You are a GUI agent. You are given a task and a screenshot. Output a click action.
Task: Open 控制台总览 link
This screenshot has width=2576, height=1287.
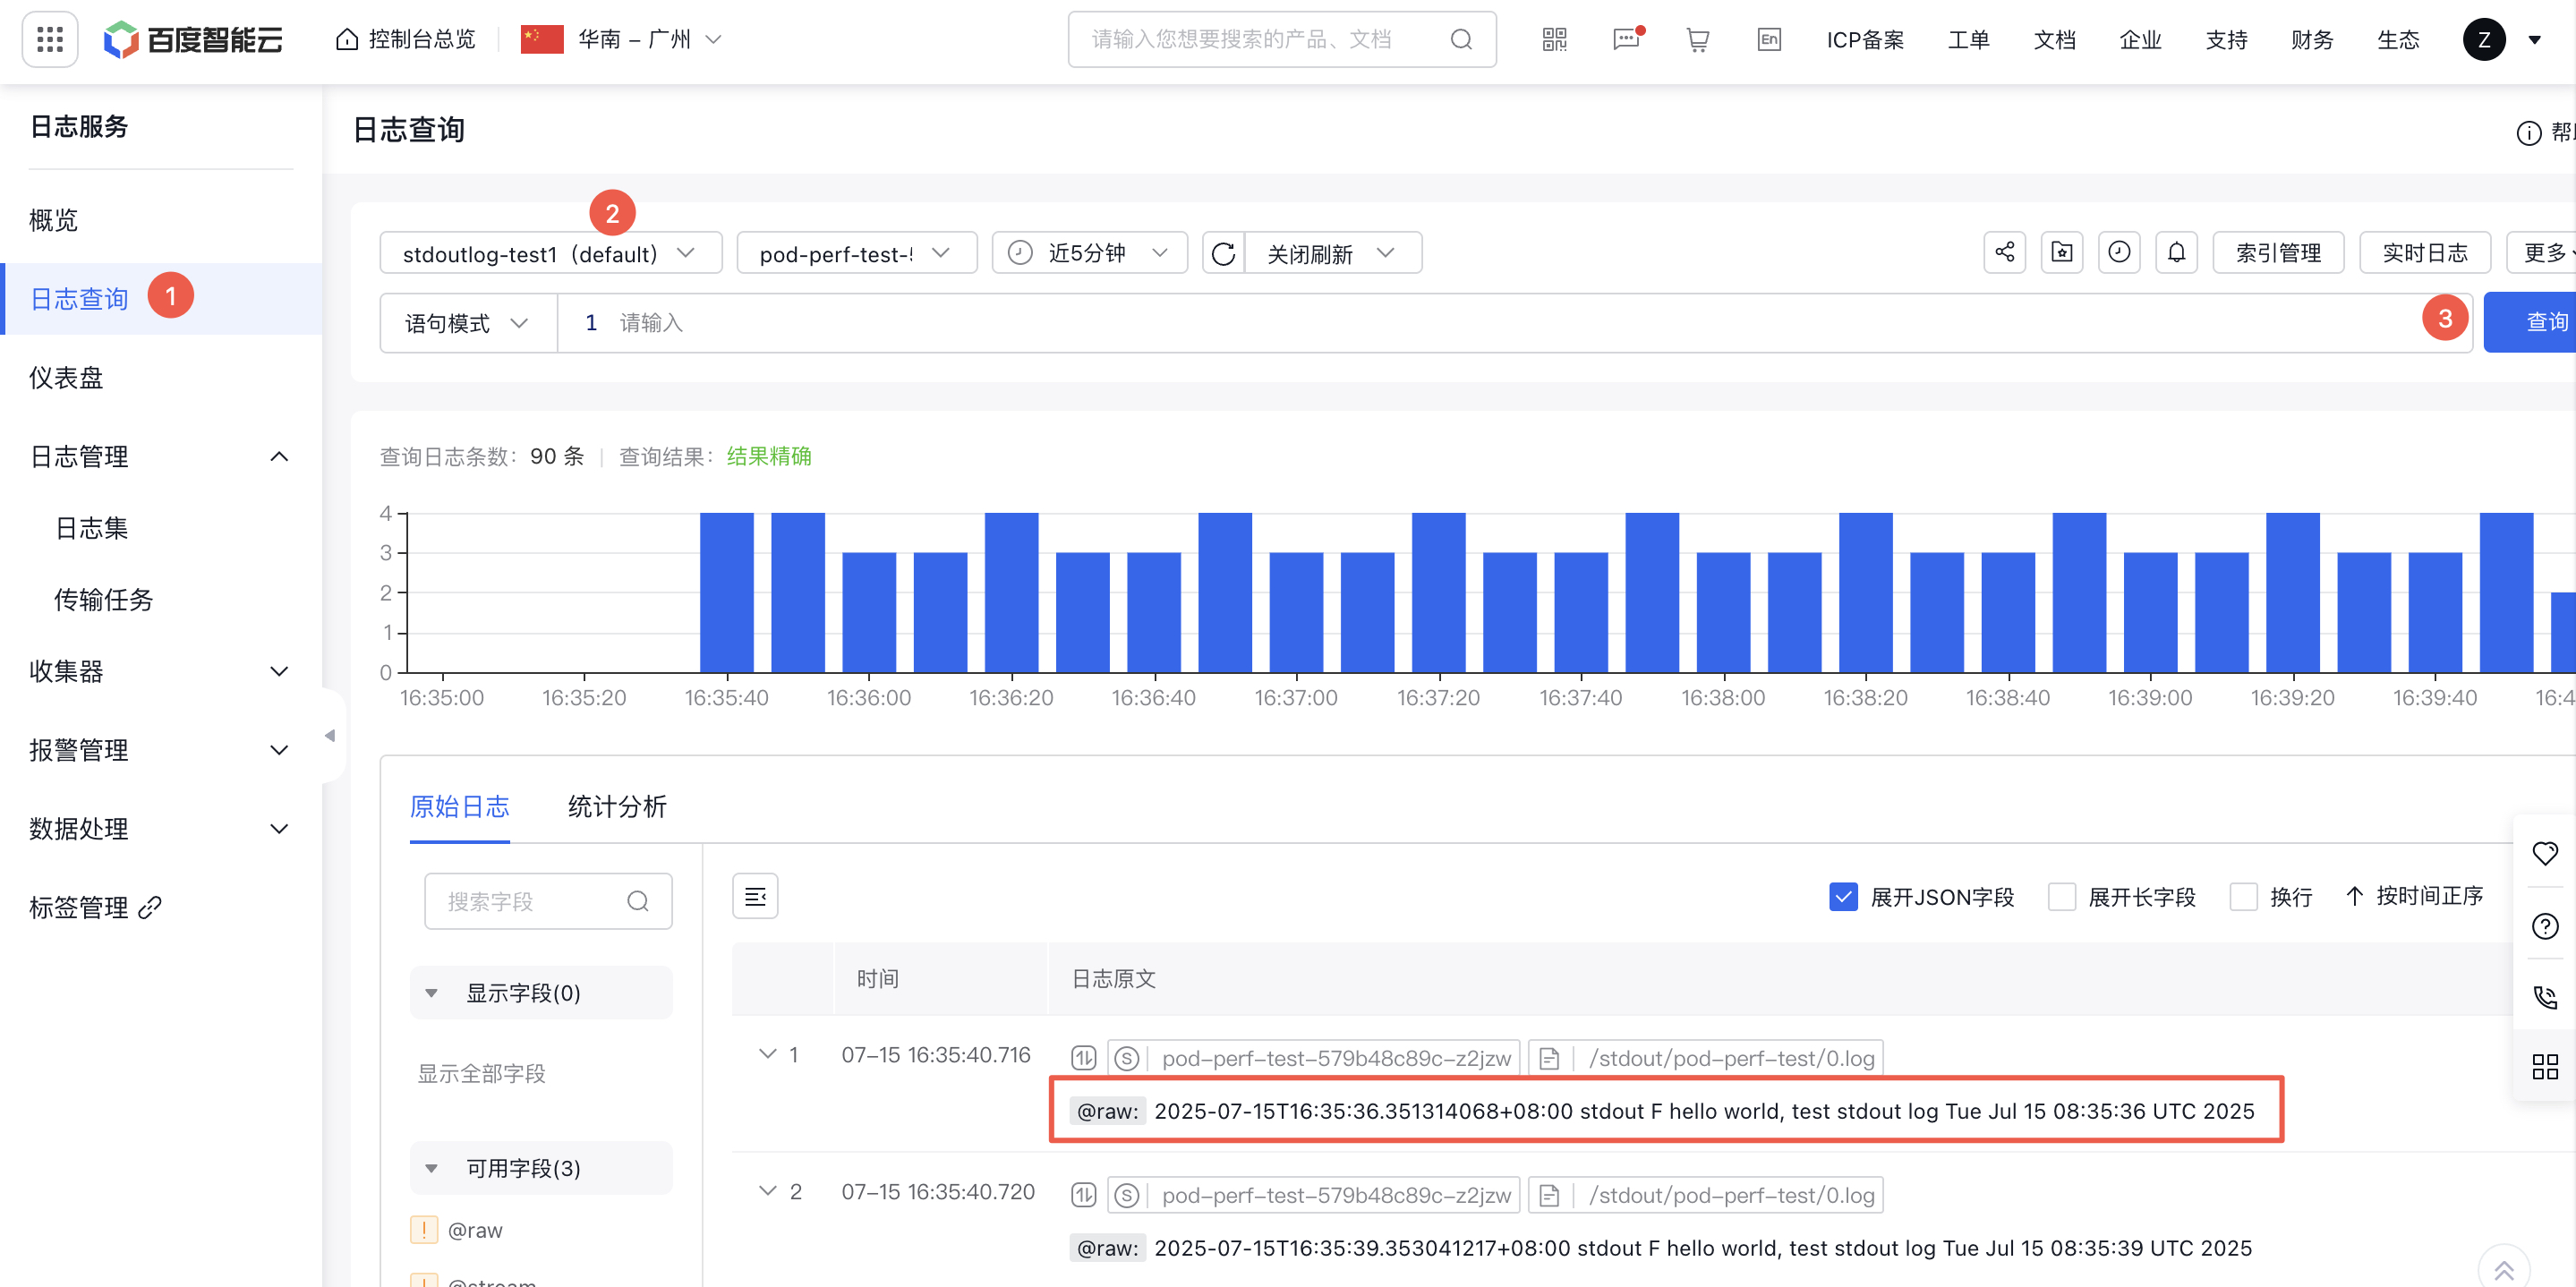pos(406,40)
